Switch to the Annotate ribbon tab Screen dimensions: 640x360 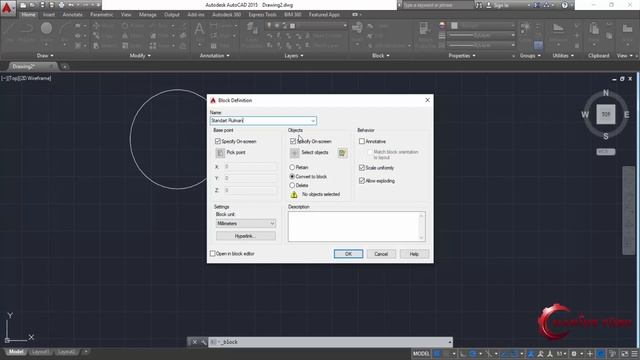[x=72, y=15]
